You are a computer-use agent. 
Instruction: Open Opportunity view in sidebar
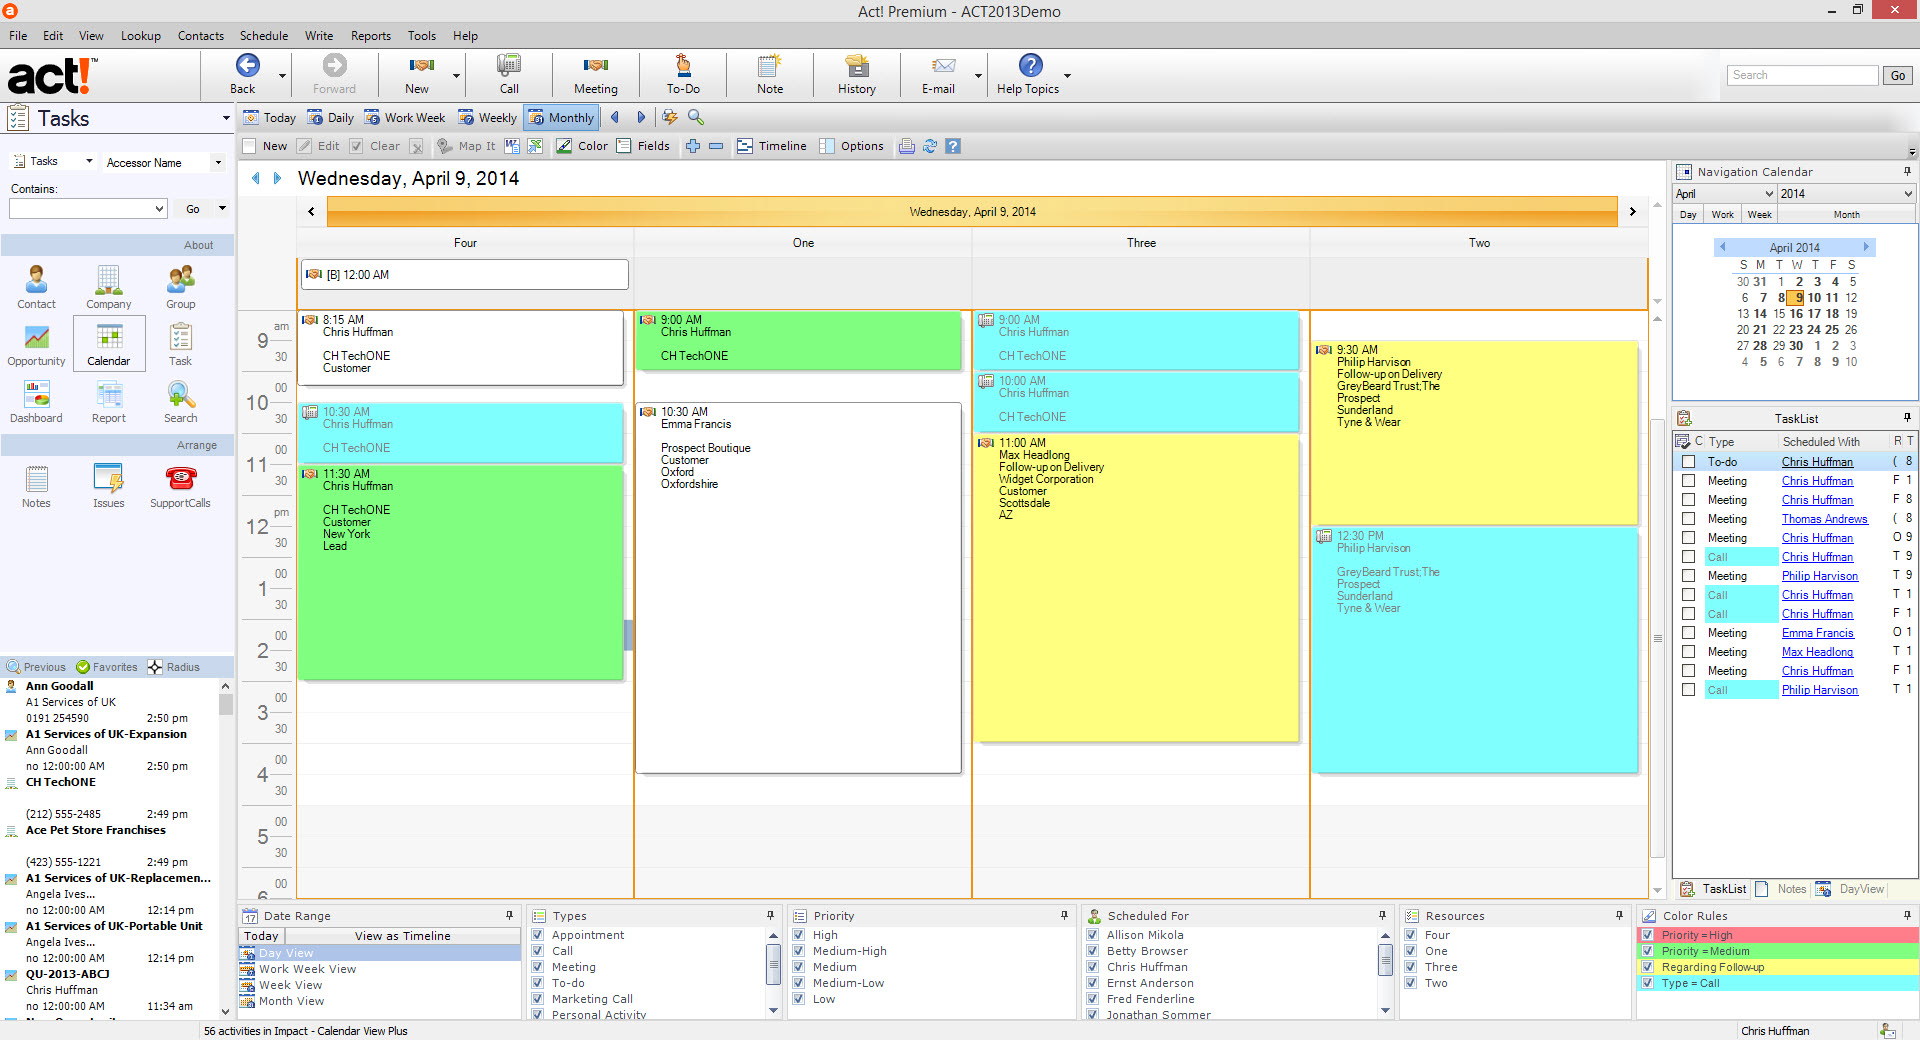[x=36, y=345]
